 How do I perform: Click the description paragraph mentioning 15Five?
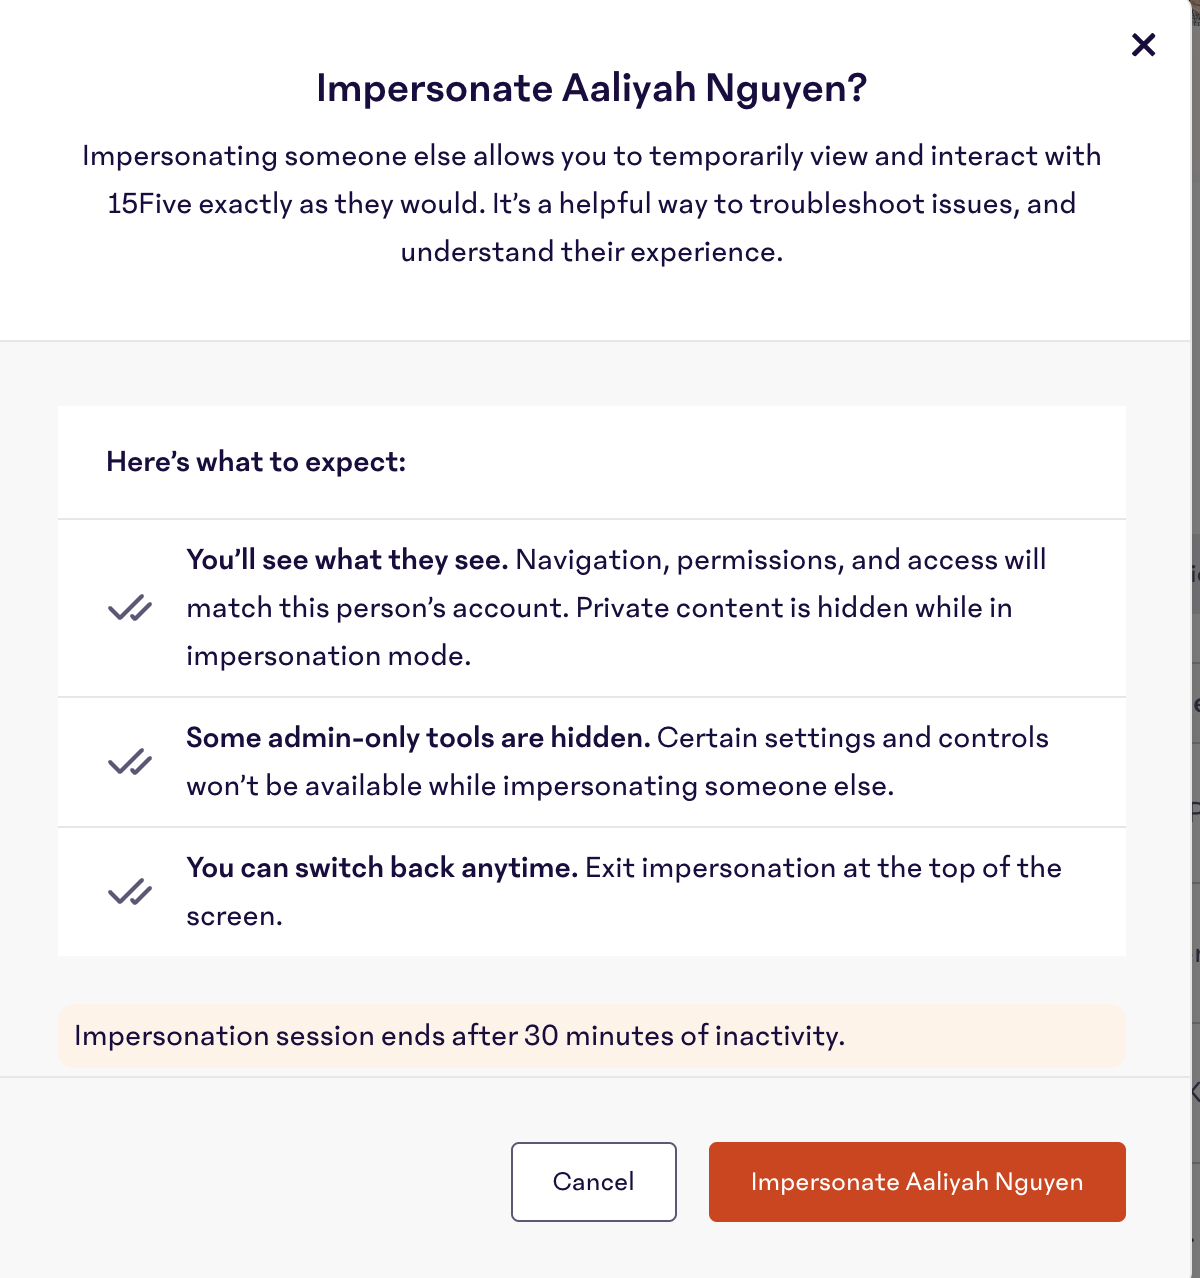tap(593, 203)
